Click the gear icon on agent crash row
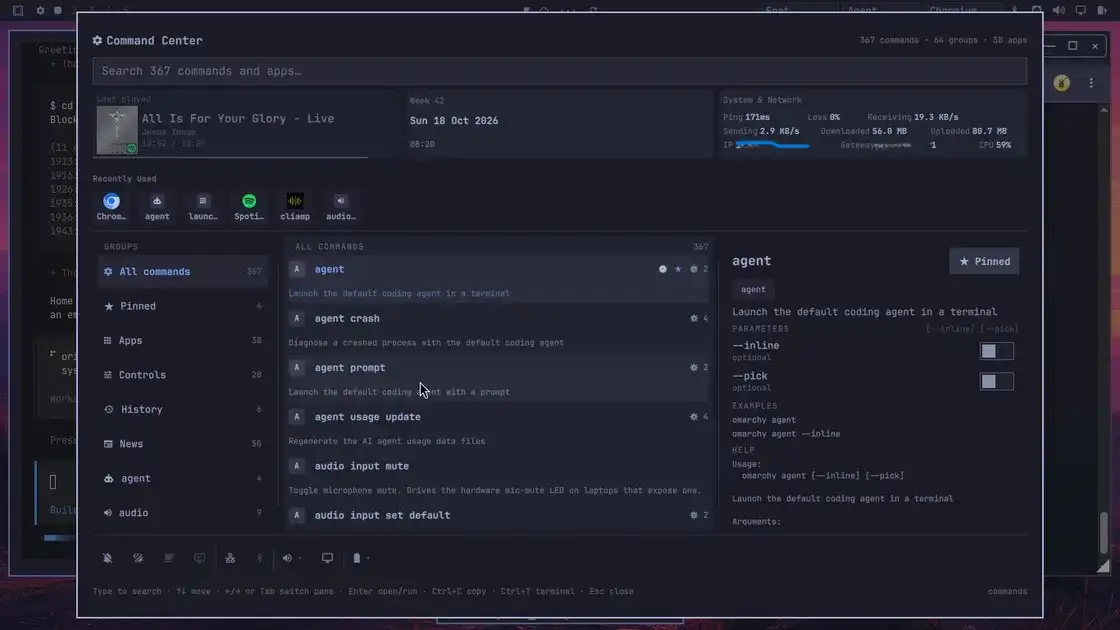Screen dimensions: 1120x630 [x=694, y=319]
